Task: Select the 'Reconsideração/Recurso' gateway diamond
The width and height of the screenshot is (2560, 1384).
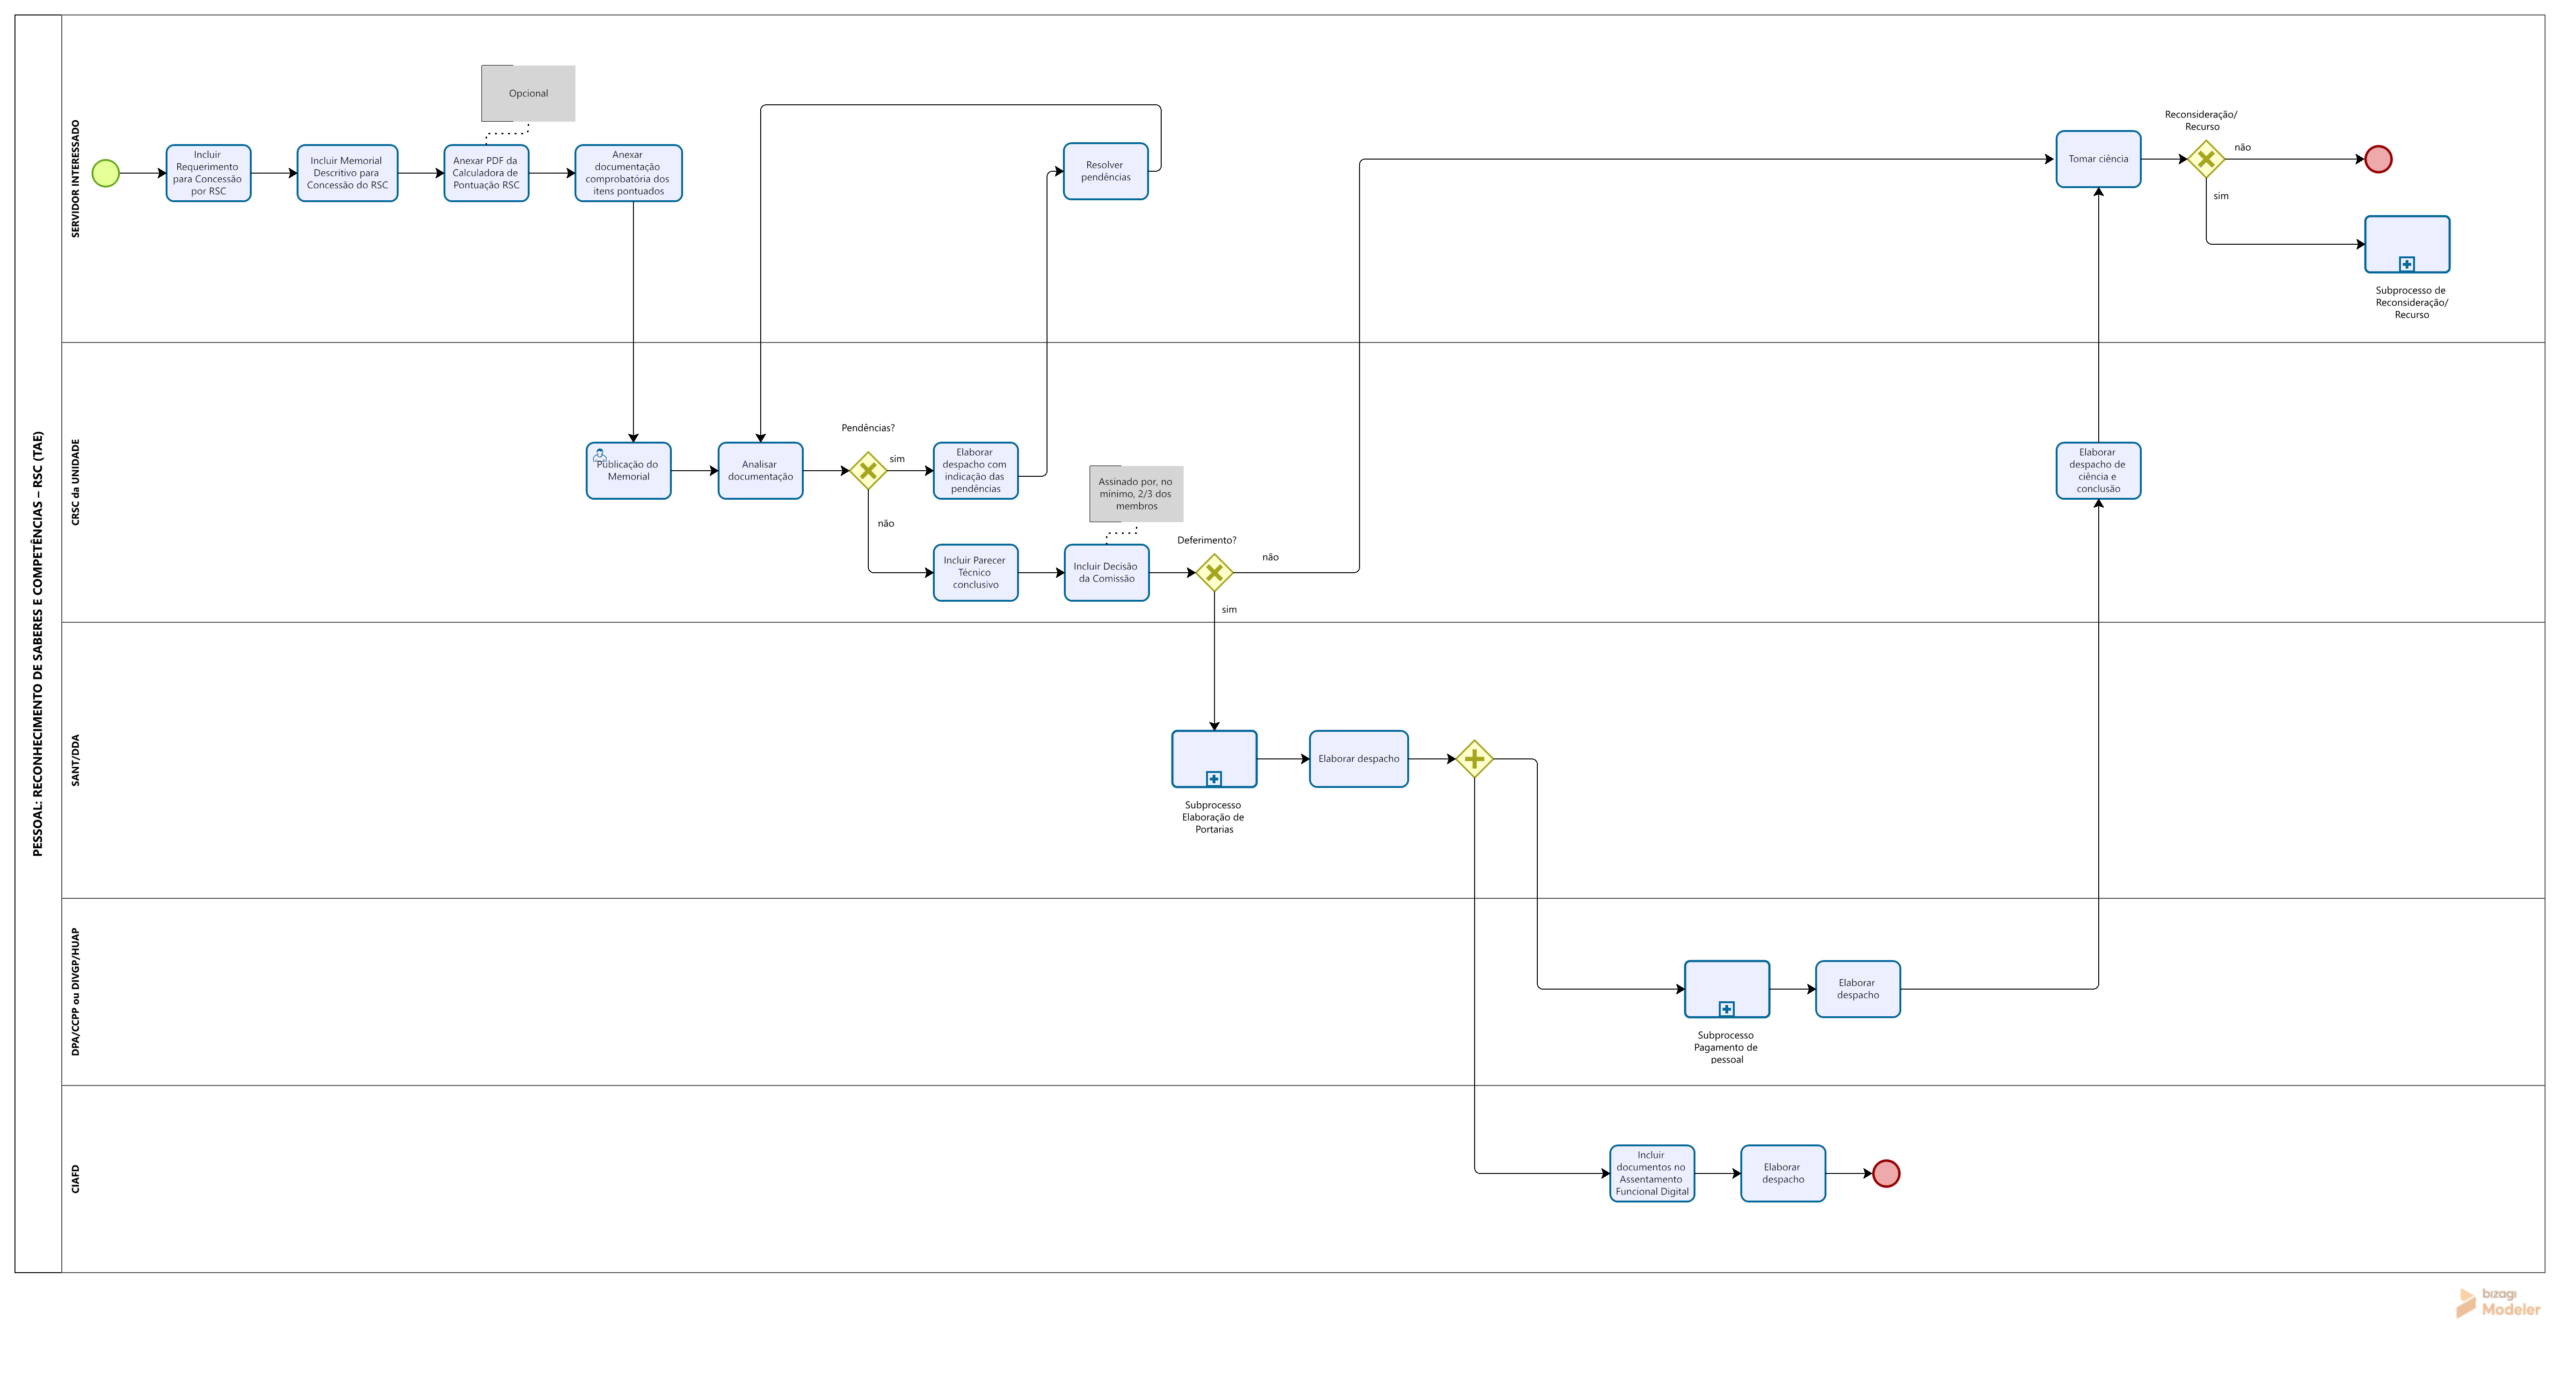Action: pos(2206,159)
